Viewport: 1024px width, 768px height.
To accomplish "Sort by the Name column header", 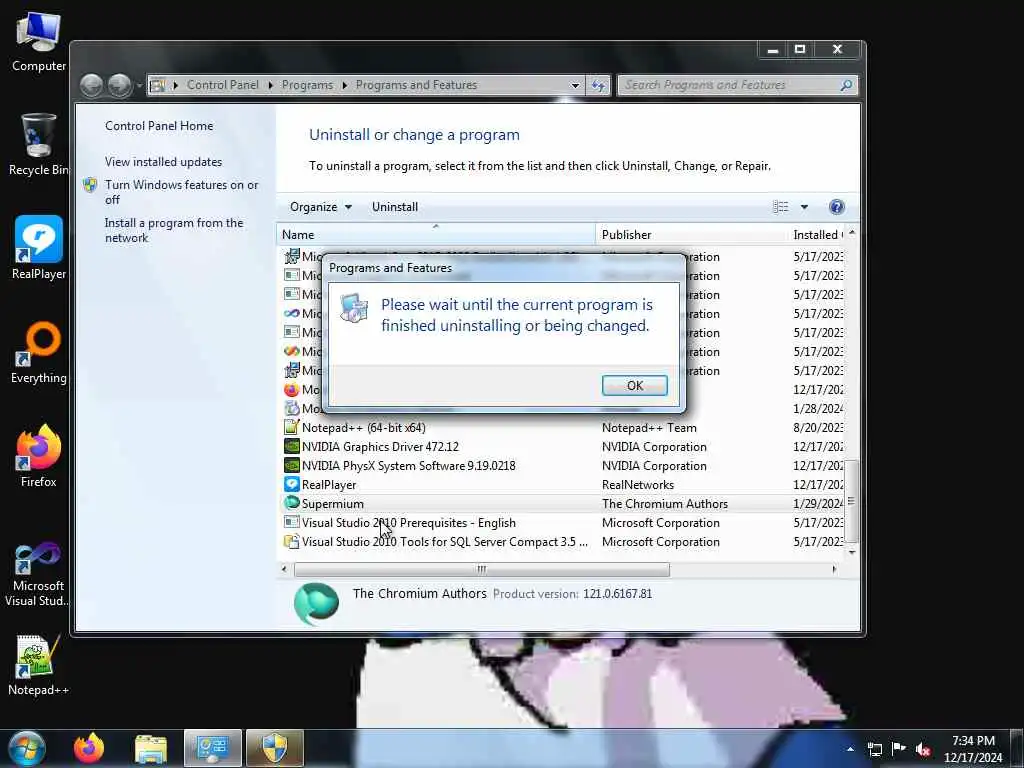I will point(436,234).
